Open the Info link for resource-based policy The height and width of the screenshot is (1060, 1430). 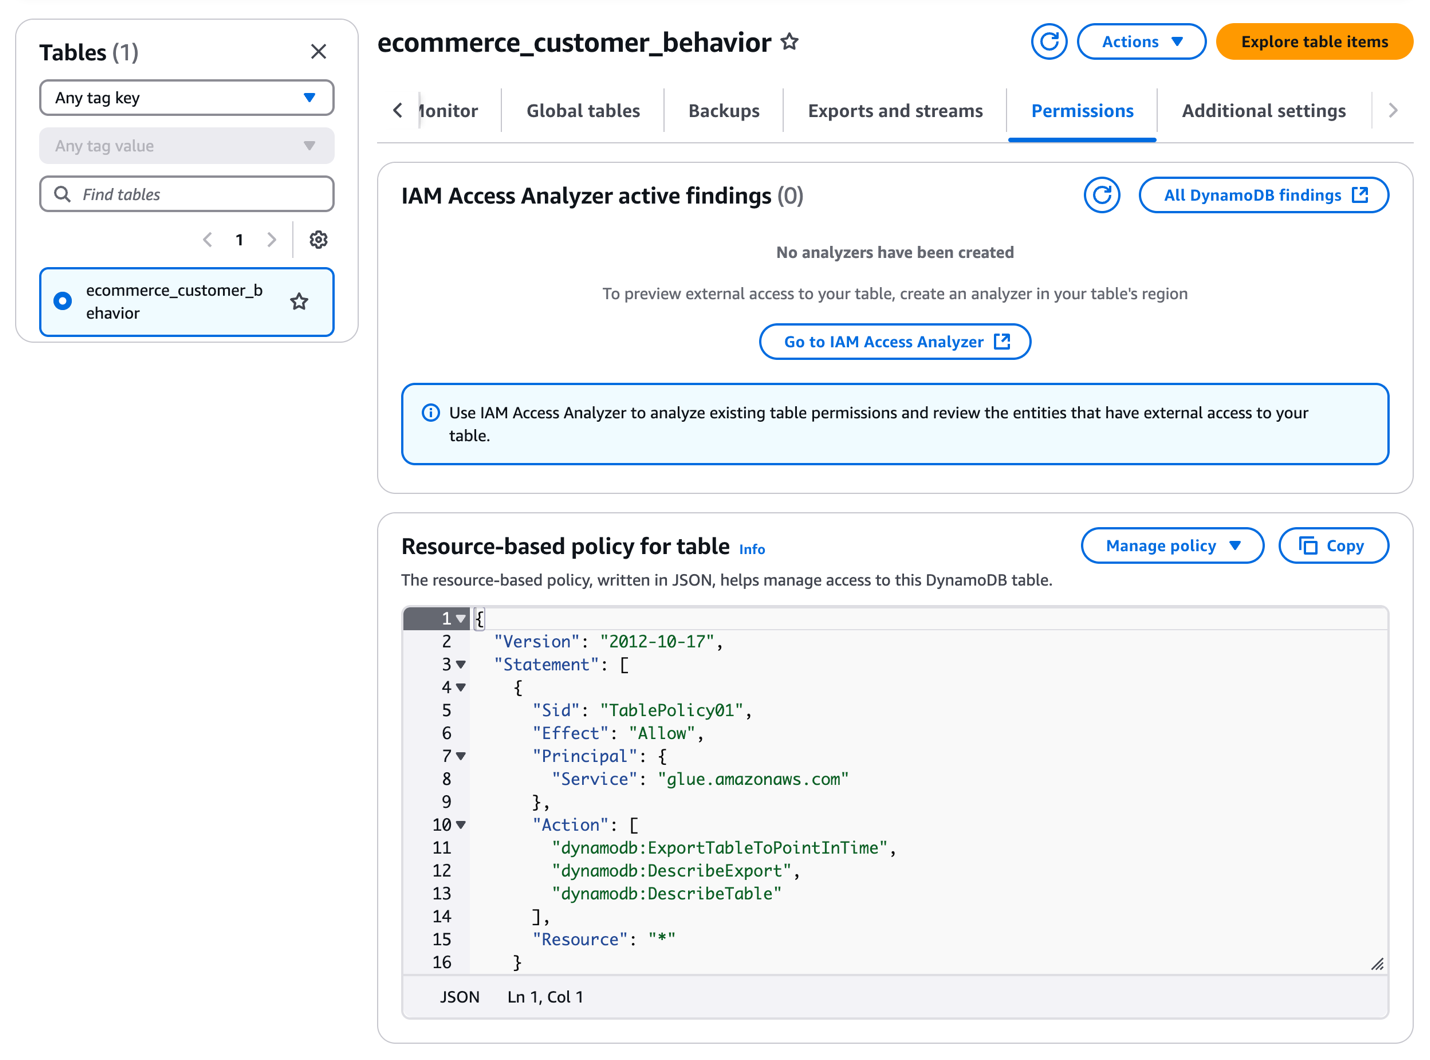coord(752,549)
